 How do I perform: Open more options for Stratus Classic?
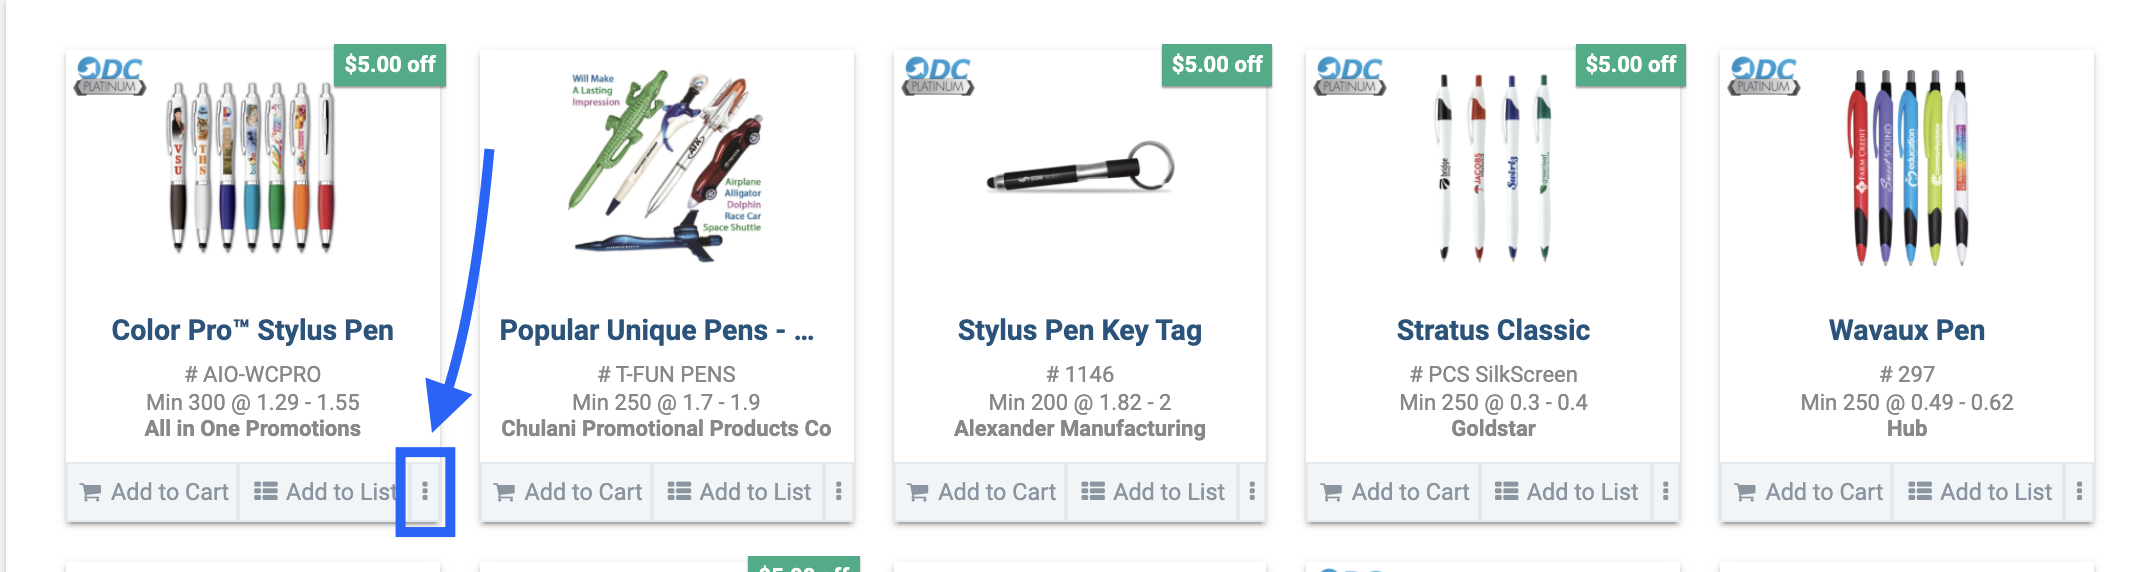(x=1665, y=491)
